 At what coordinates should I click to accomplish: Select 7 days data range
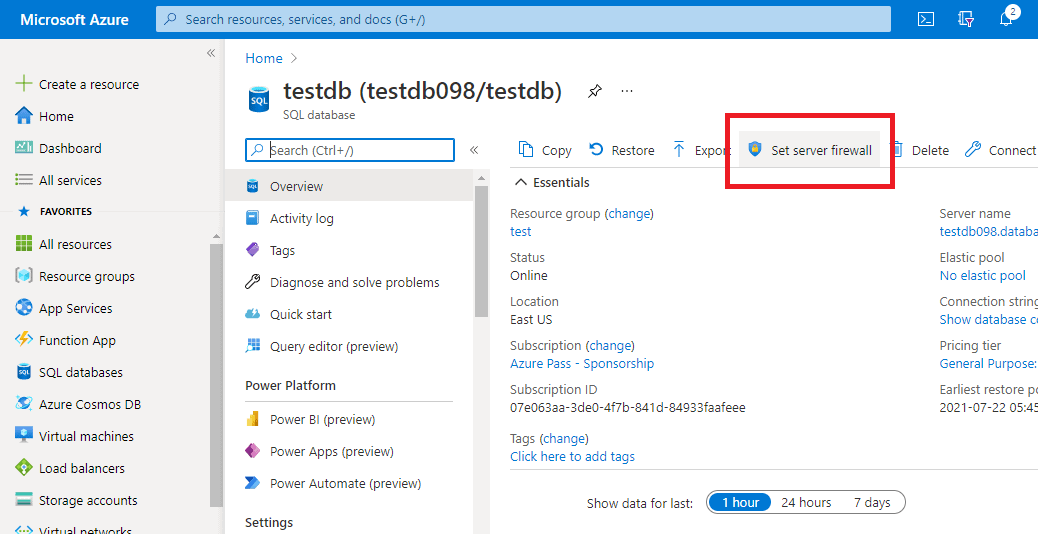click(872, 502)
